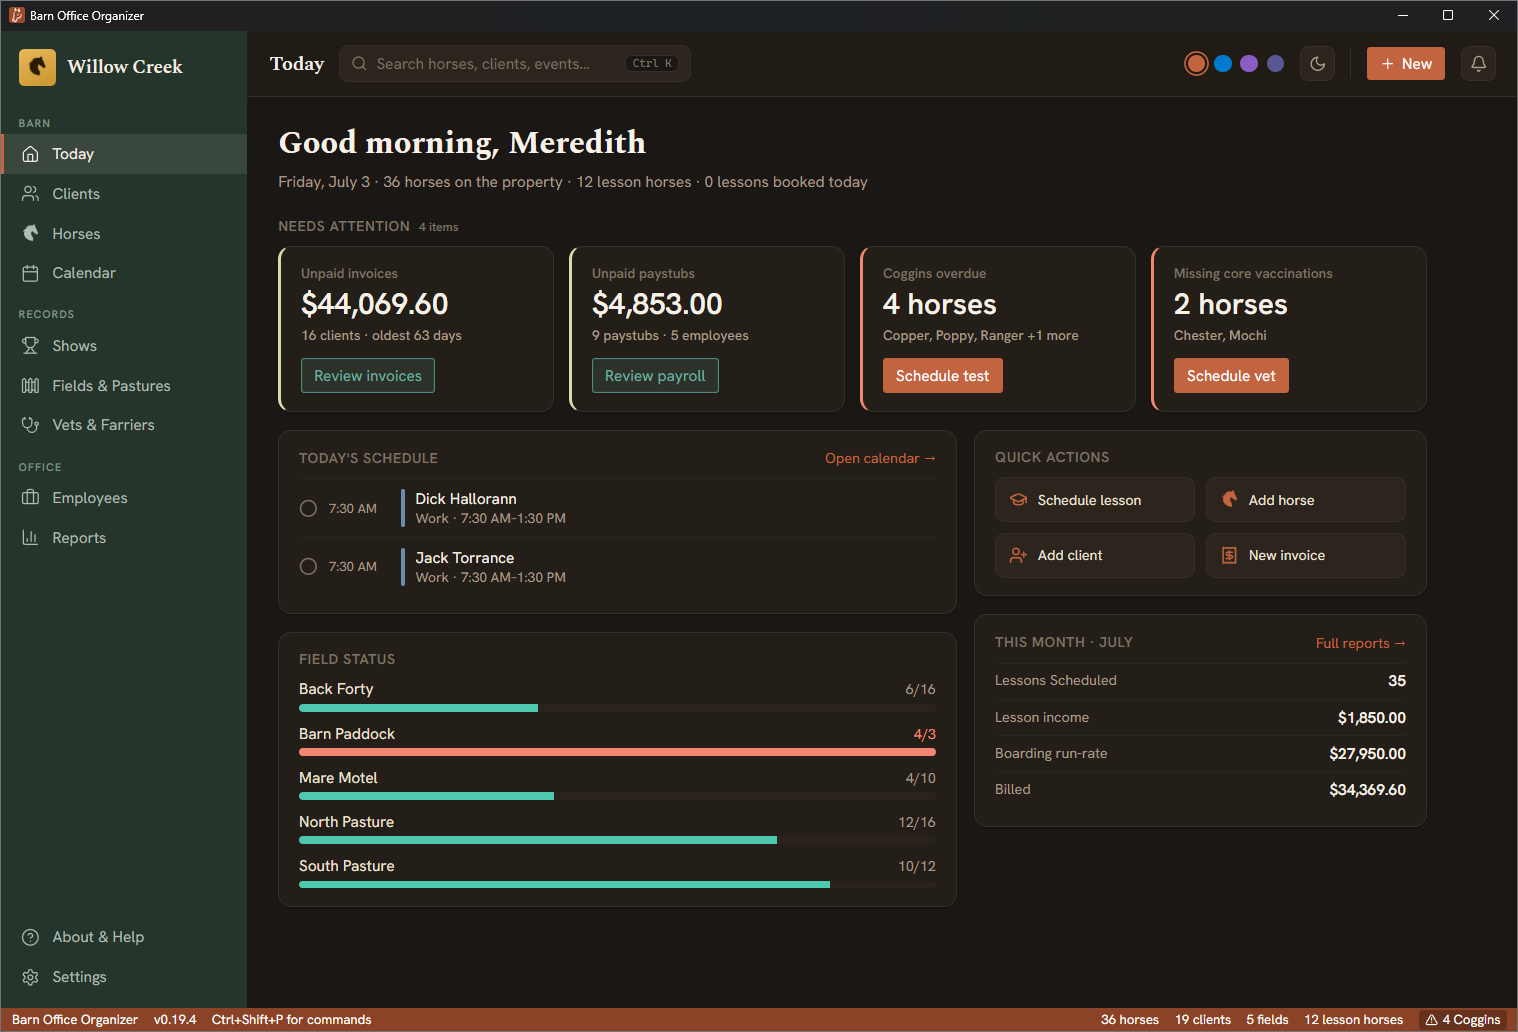Click the search magnifier icon
The height and width of the screenshot is (1032, 1518).
(x=359, y=63)
